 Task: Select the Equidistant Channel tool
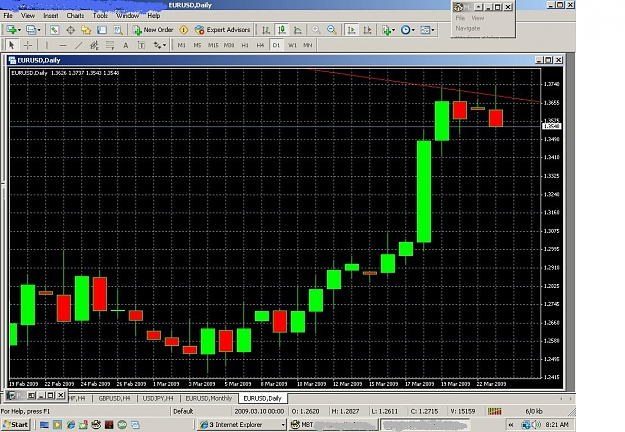pyautogui.click(x=94, y=45)
